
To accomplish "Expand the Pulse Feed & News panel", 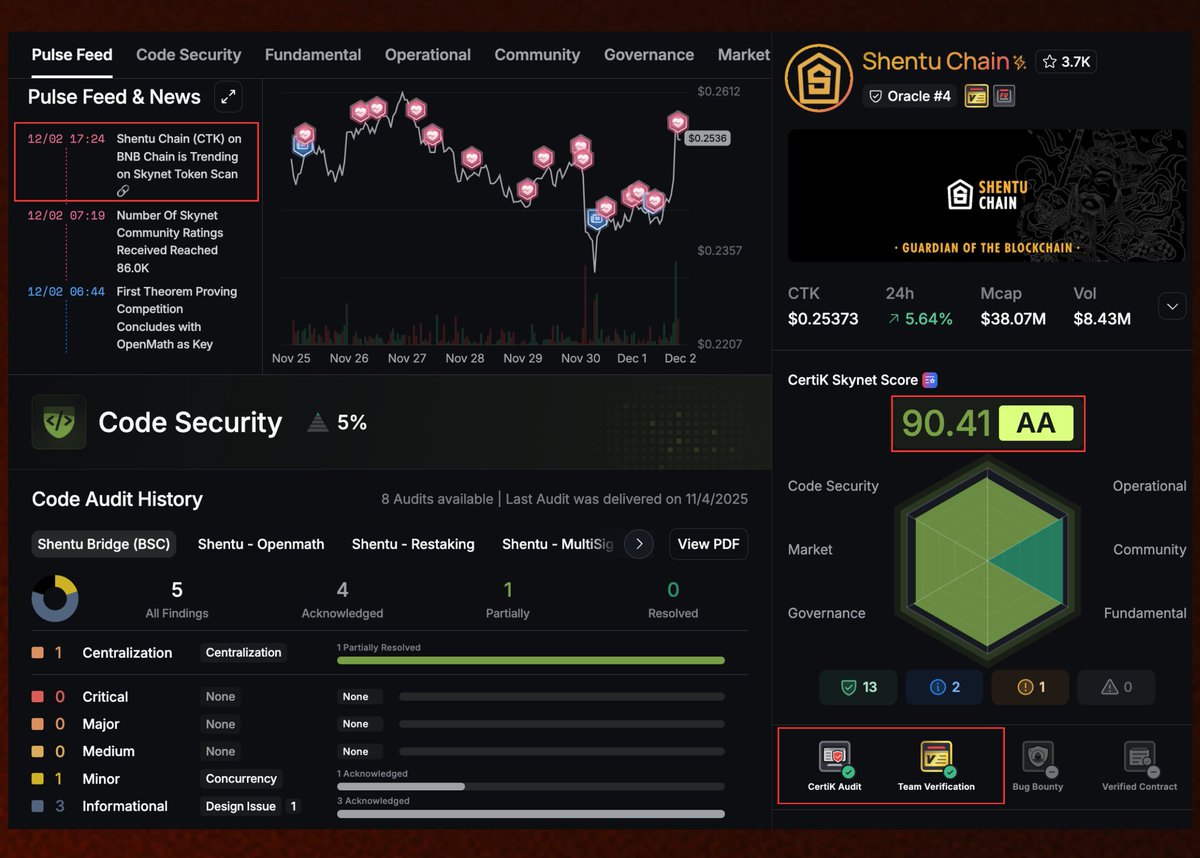I will (x=229, y=97).
